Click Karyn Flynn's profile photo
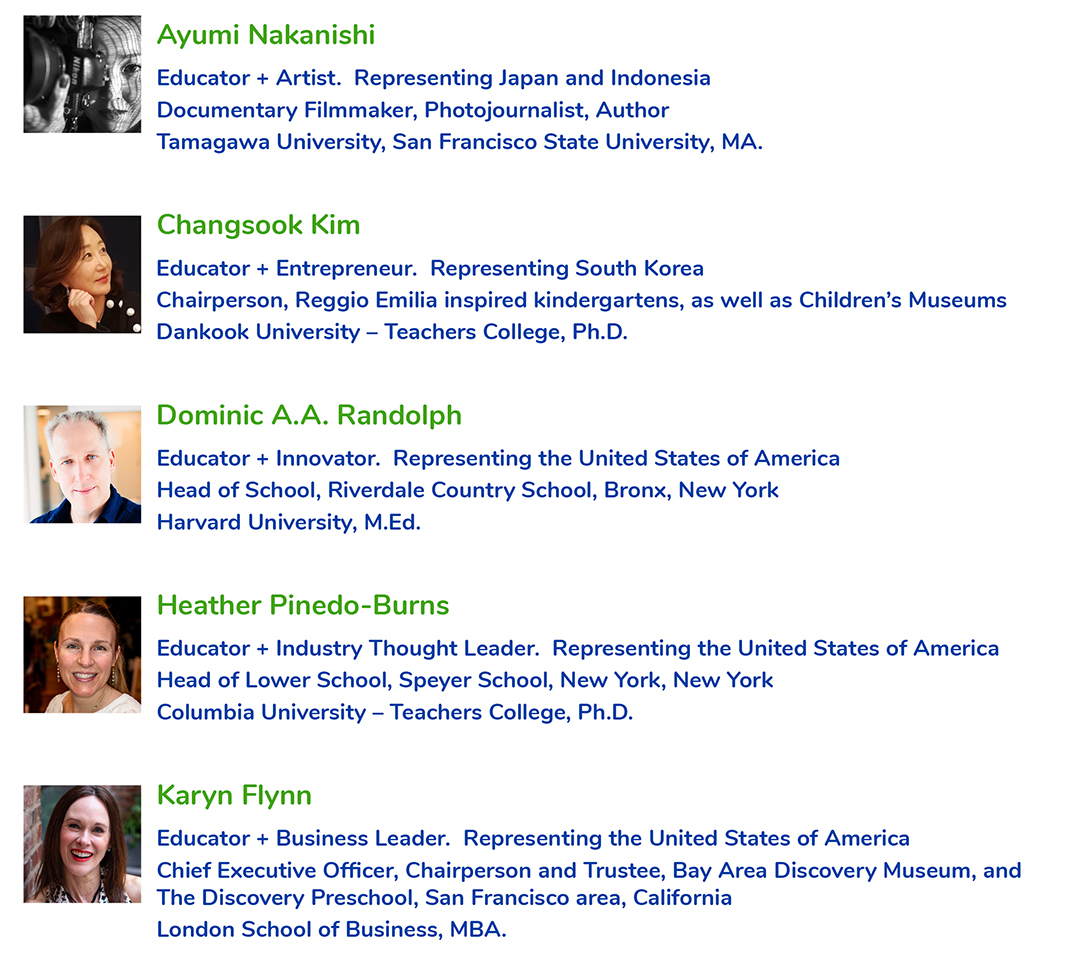 (82, 844)
